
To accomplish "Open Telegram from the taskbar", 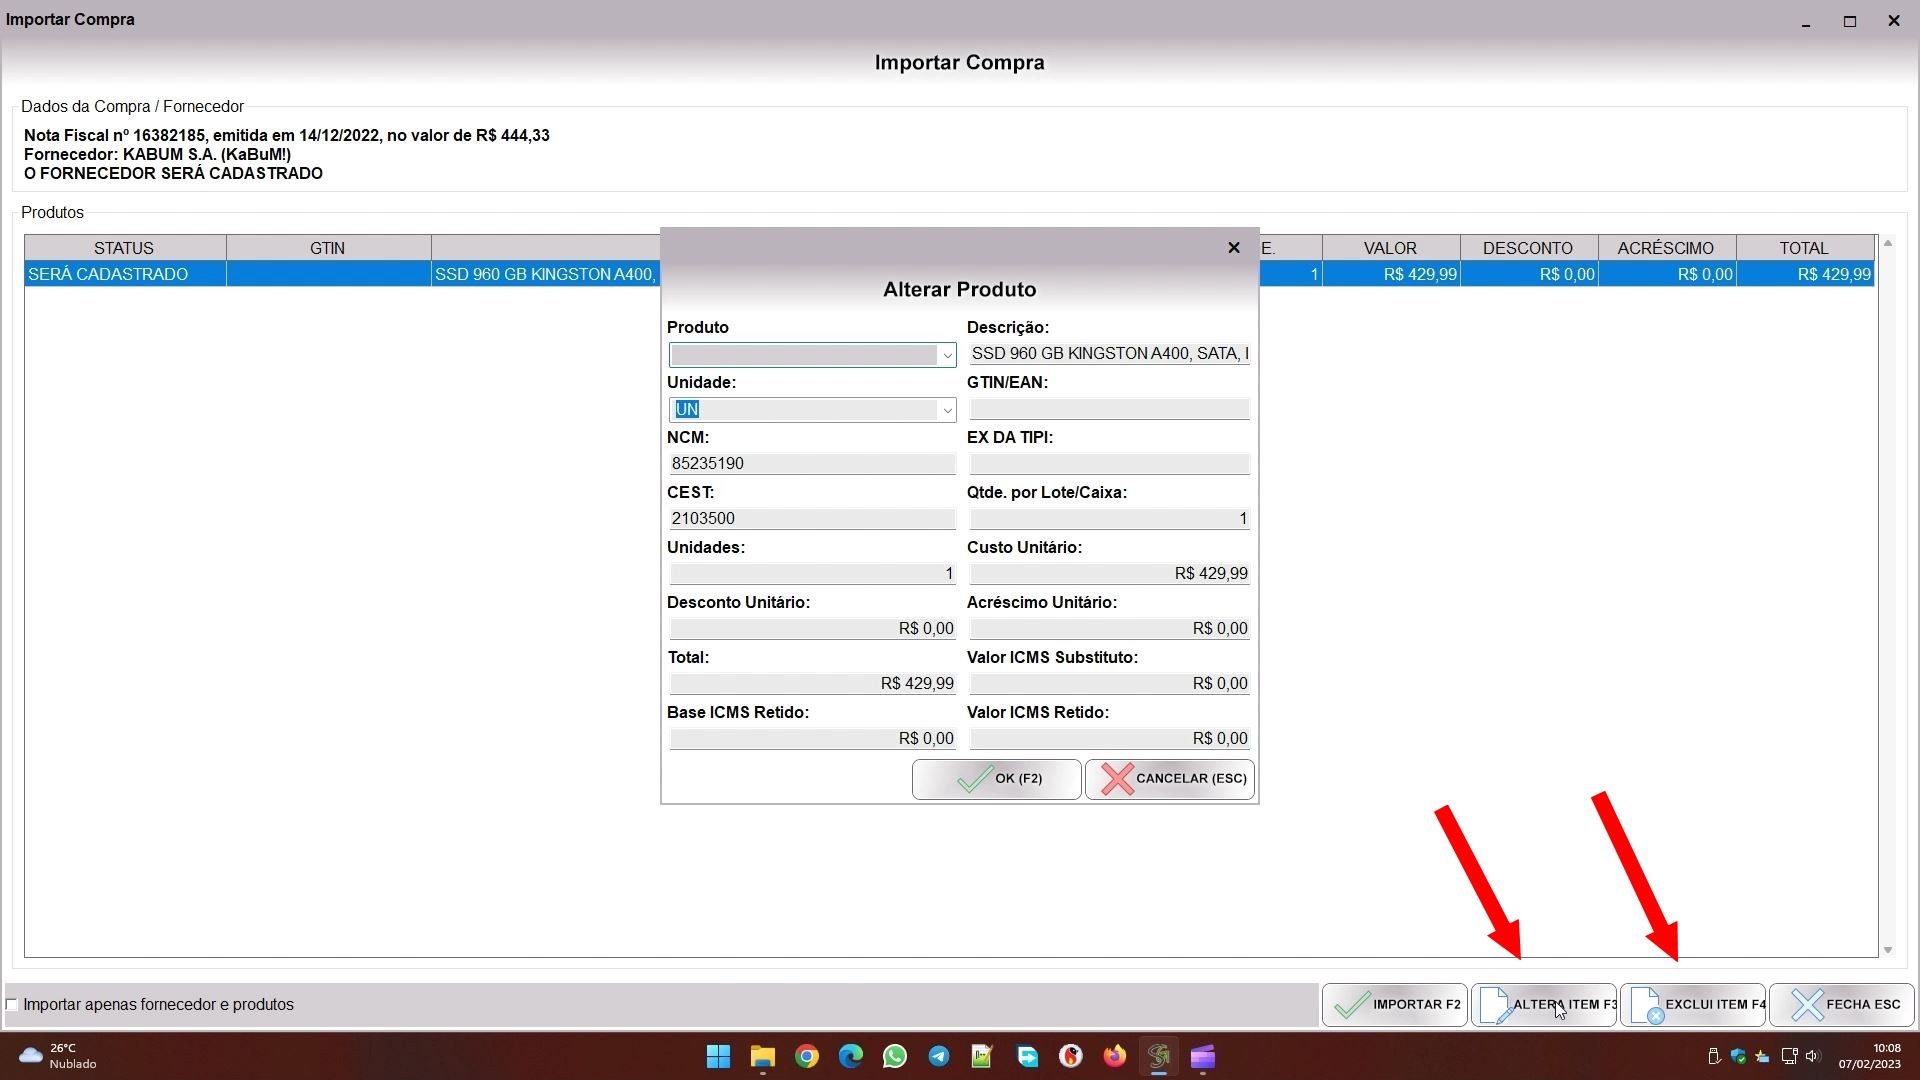I will 939,1056.
